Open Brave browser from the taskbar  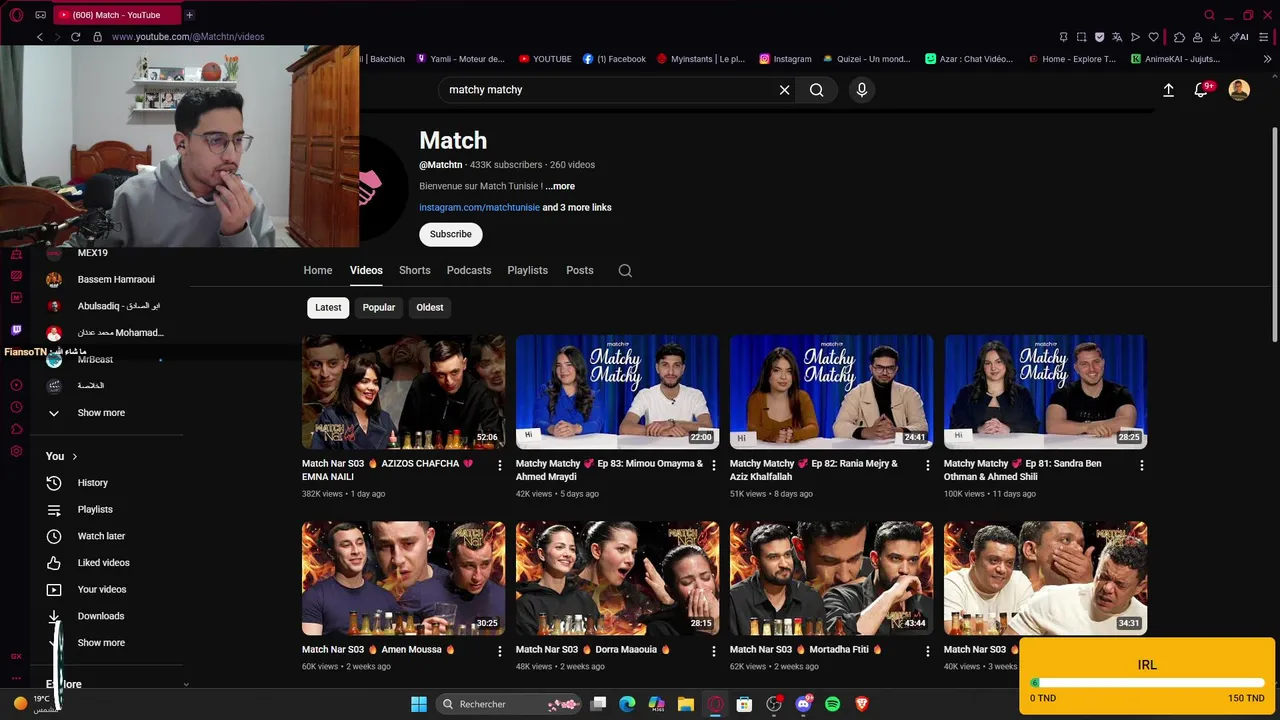862,704
